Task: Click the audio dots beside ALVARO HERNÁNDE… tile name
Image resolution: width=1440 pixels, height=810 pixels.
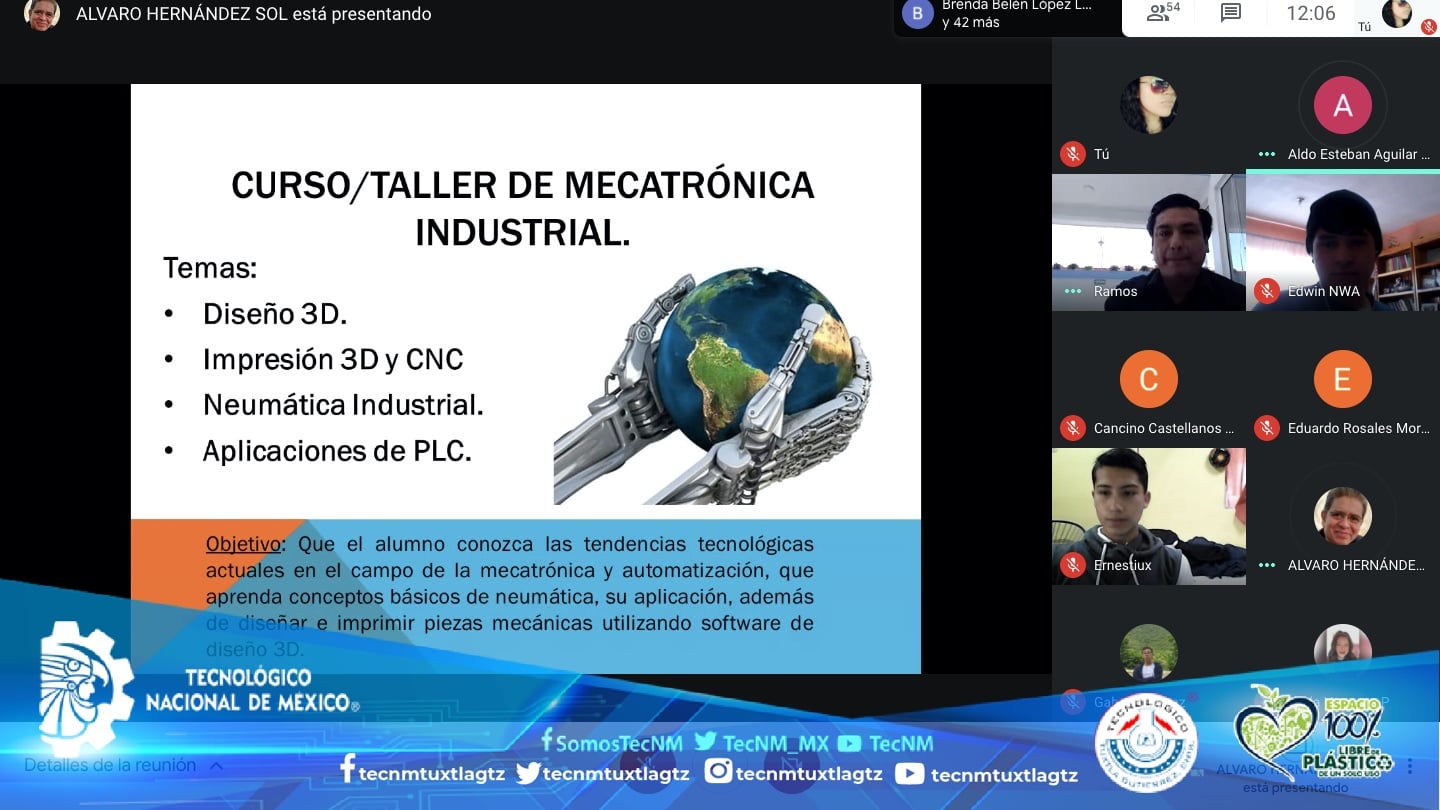Action: (x=1267, y=565)
